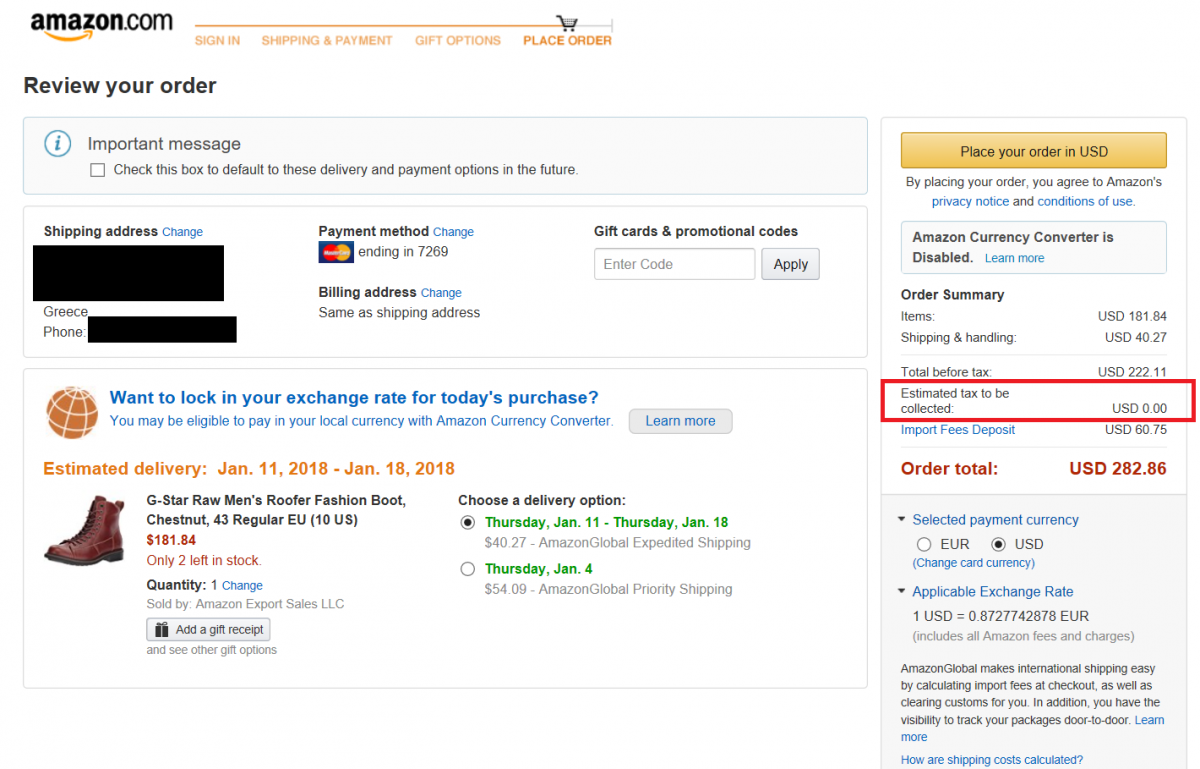Click the Mastercard payment card icon
The width and height of the screenshot is (1200, 769).
(336, 252)
